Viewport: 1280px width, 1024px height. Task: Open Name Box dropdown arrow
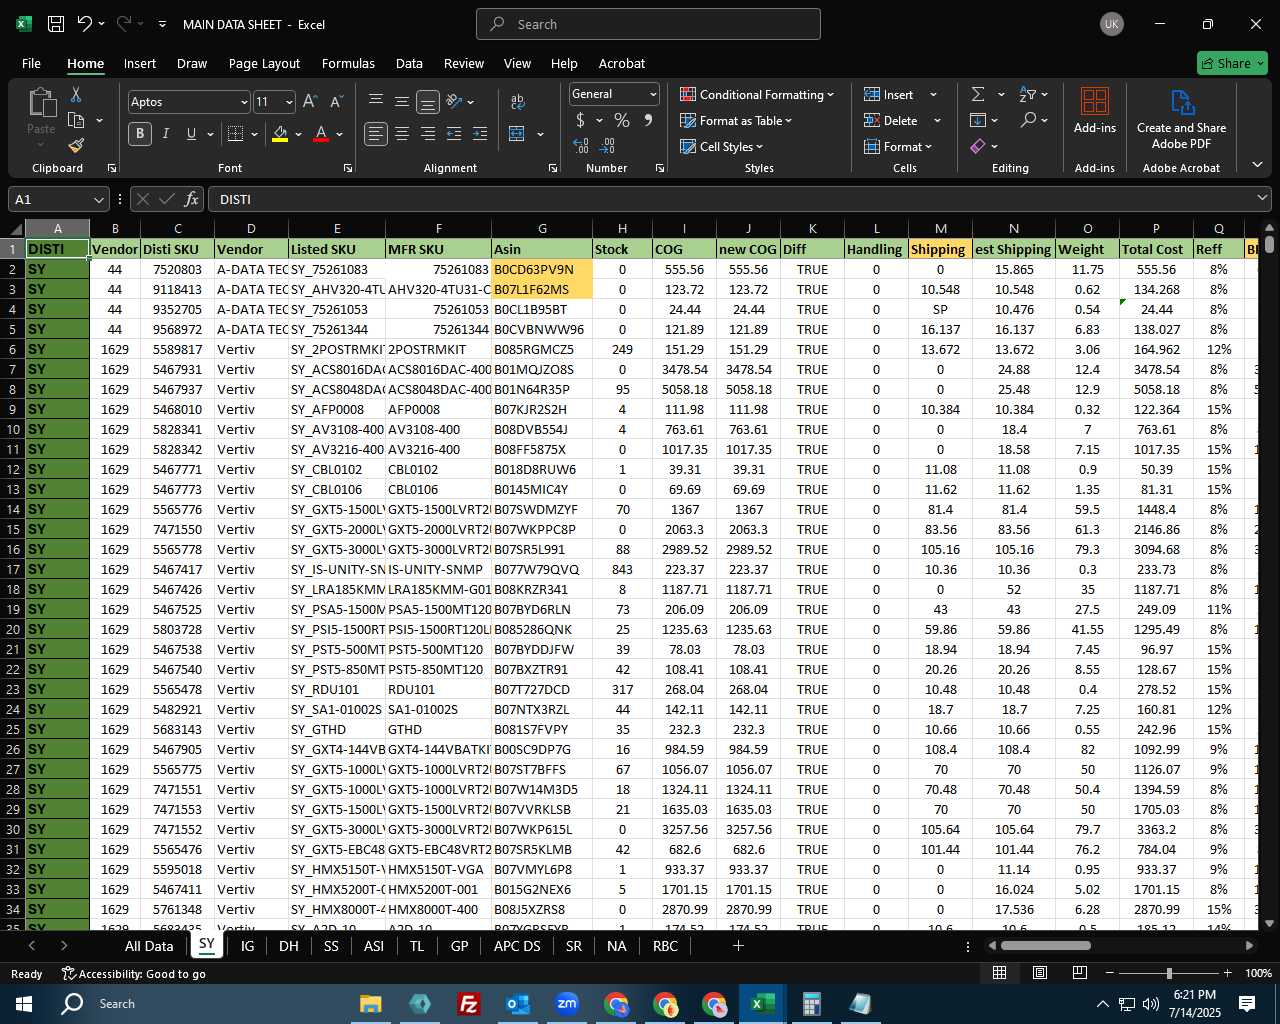click(98, 199)
